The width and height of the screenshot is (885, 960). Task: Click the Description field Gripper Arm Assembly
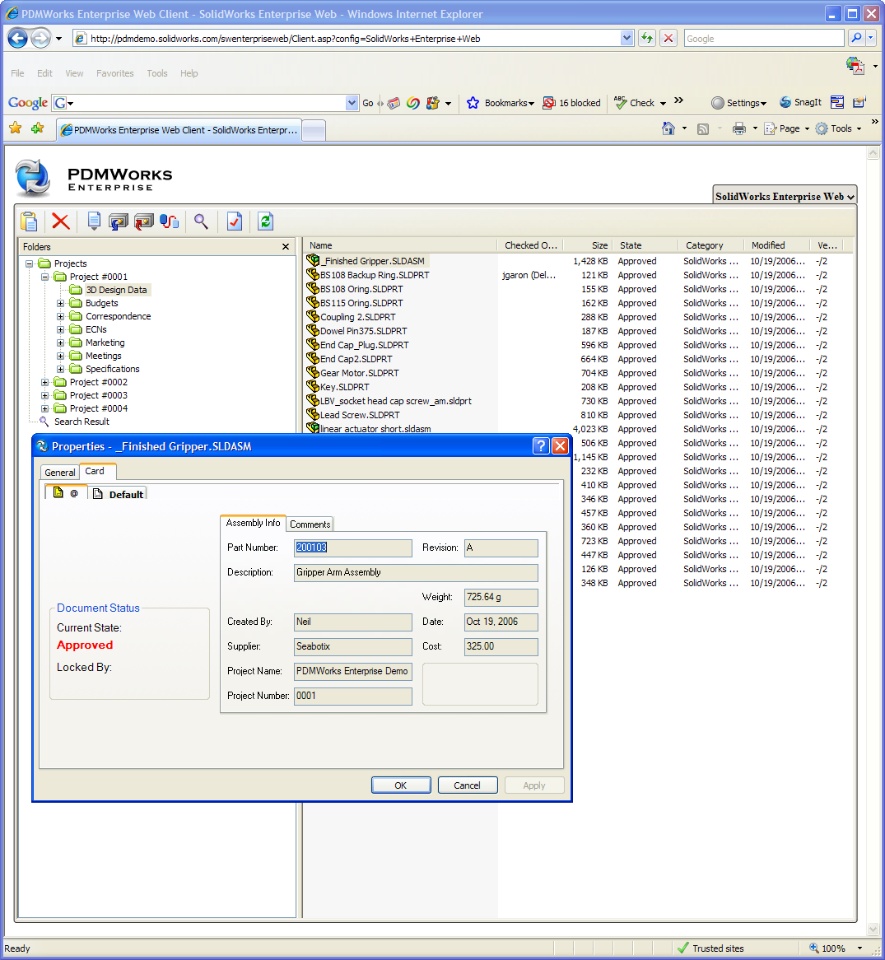[x=416, y=572]
